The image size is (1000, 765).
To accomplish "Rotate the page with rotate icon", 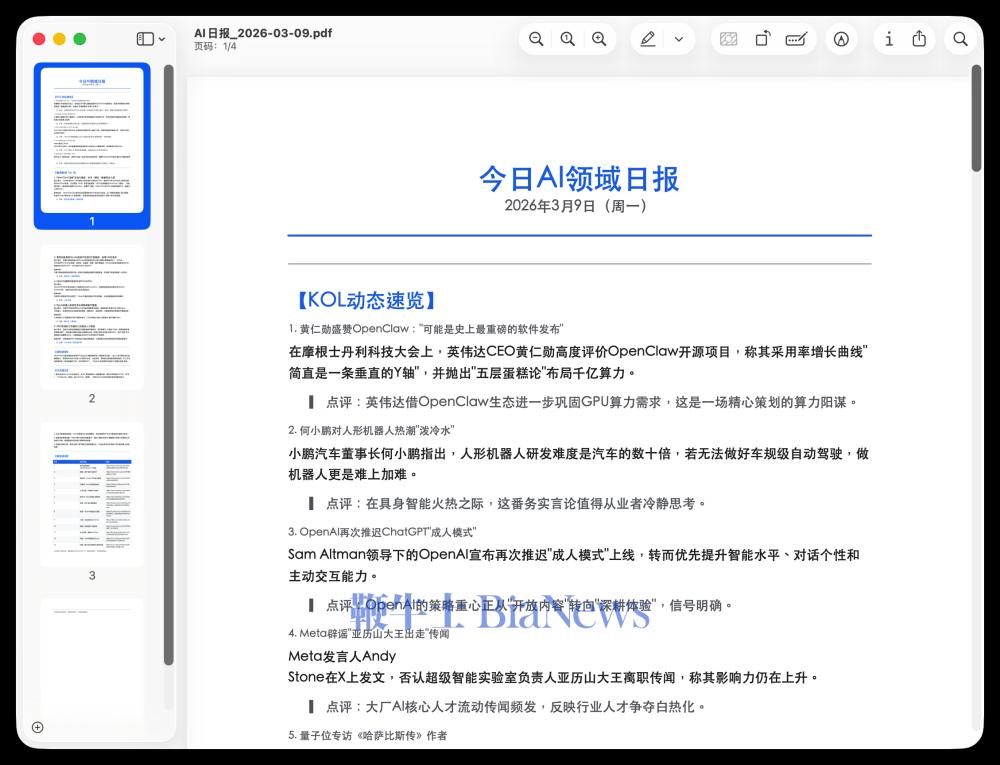I will [762, 39].
